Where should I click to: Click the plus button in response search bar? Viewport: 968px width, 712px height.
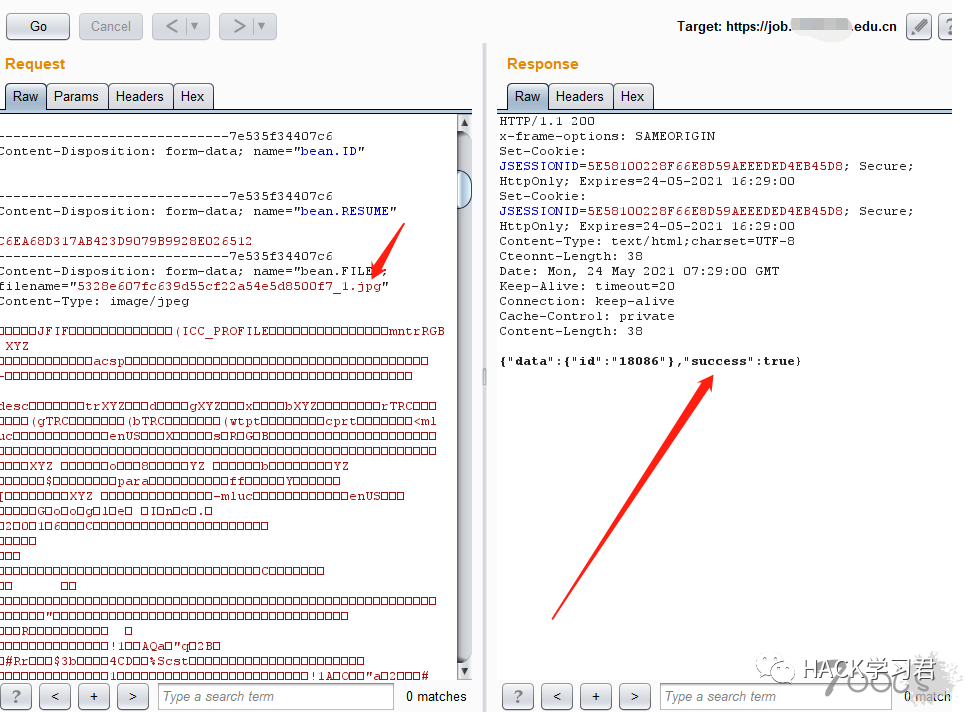click(596, 696)
